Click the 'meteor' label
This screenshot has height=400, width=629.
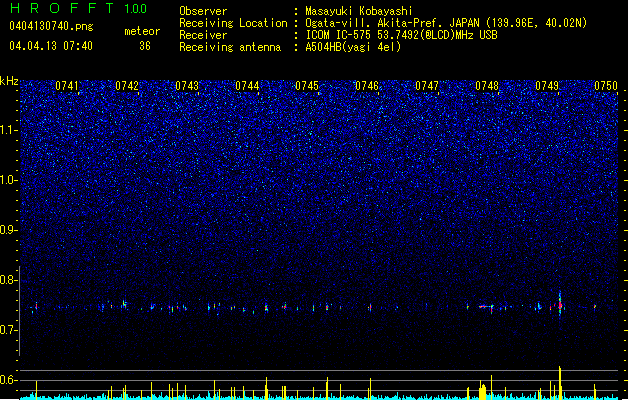click(142, 31)
